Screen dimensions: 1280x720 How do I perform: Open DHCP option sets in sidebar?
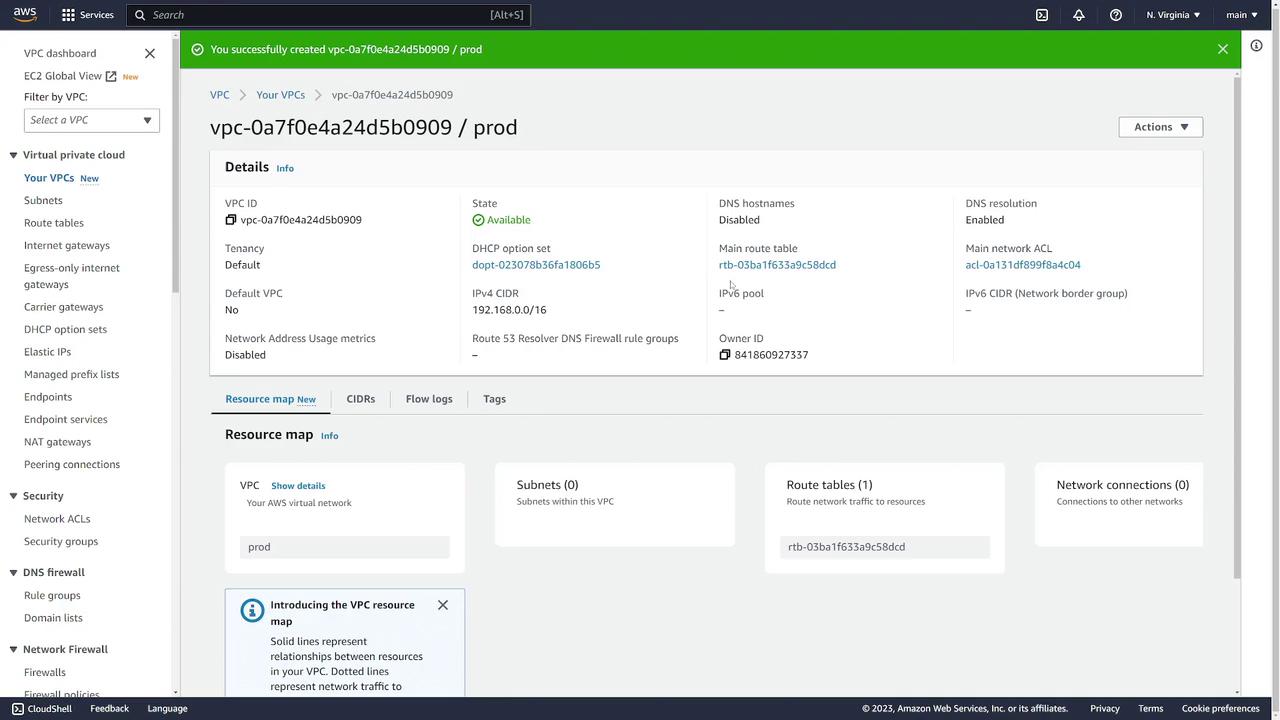65,329
